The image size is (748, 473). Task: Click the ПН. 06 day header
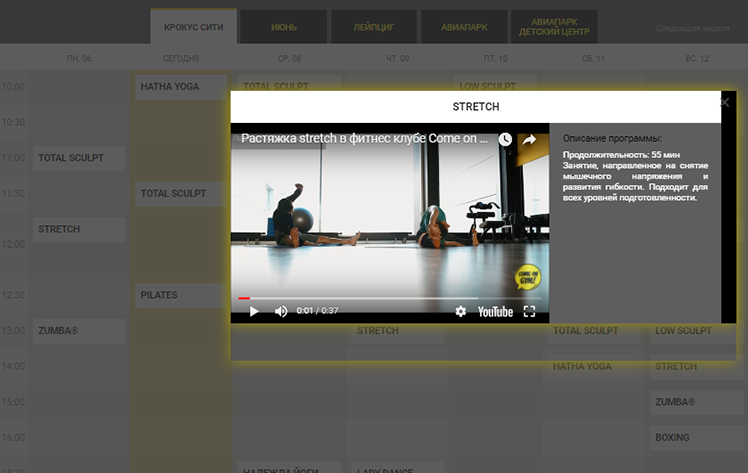[79, 59]
